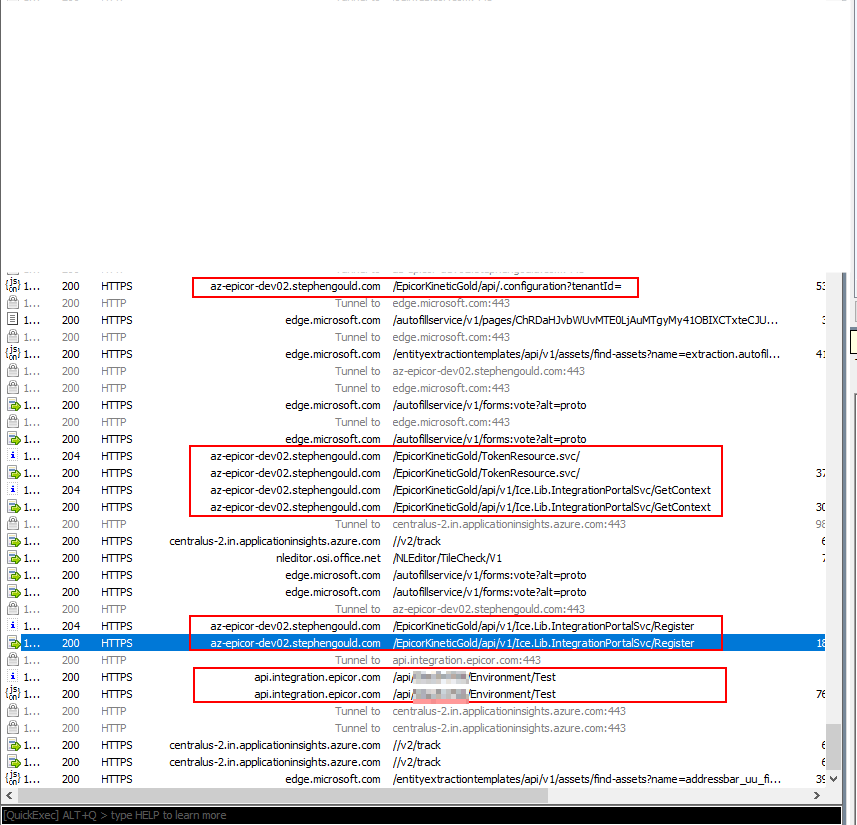Select the /autofillservice/v1/pages/ChRDaH... URL cell

click(x=585, y=320)
